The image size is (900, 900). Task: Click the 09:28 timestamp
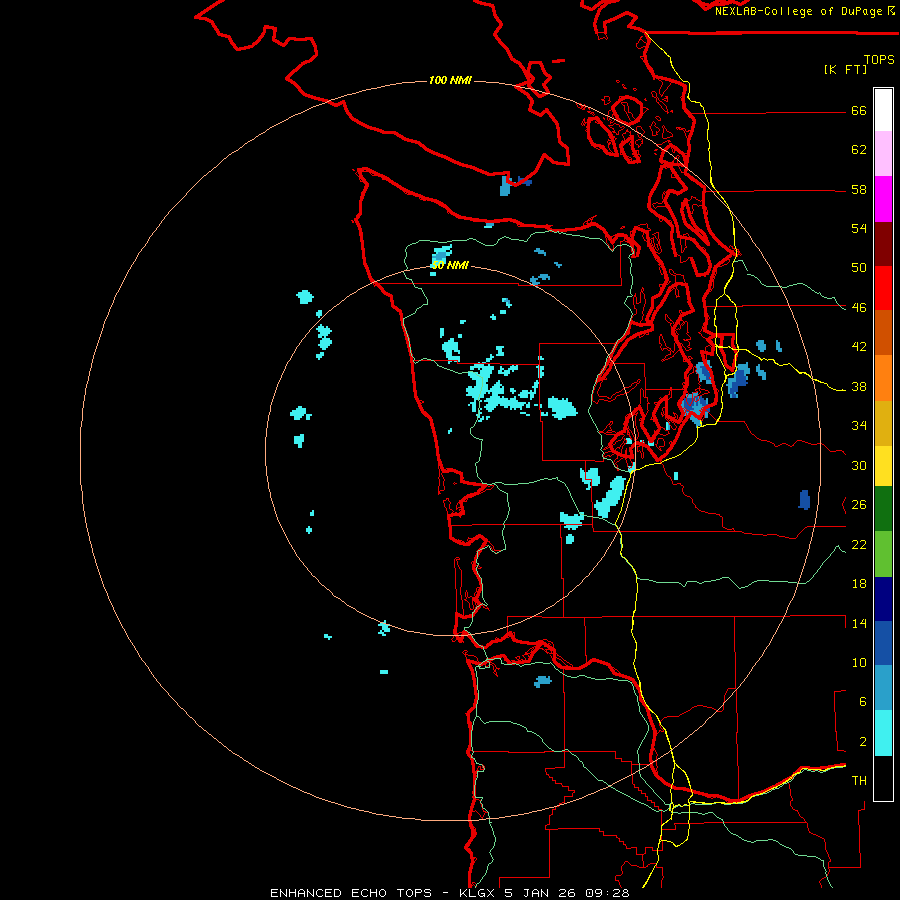click(607, 893)
